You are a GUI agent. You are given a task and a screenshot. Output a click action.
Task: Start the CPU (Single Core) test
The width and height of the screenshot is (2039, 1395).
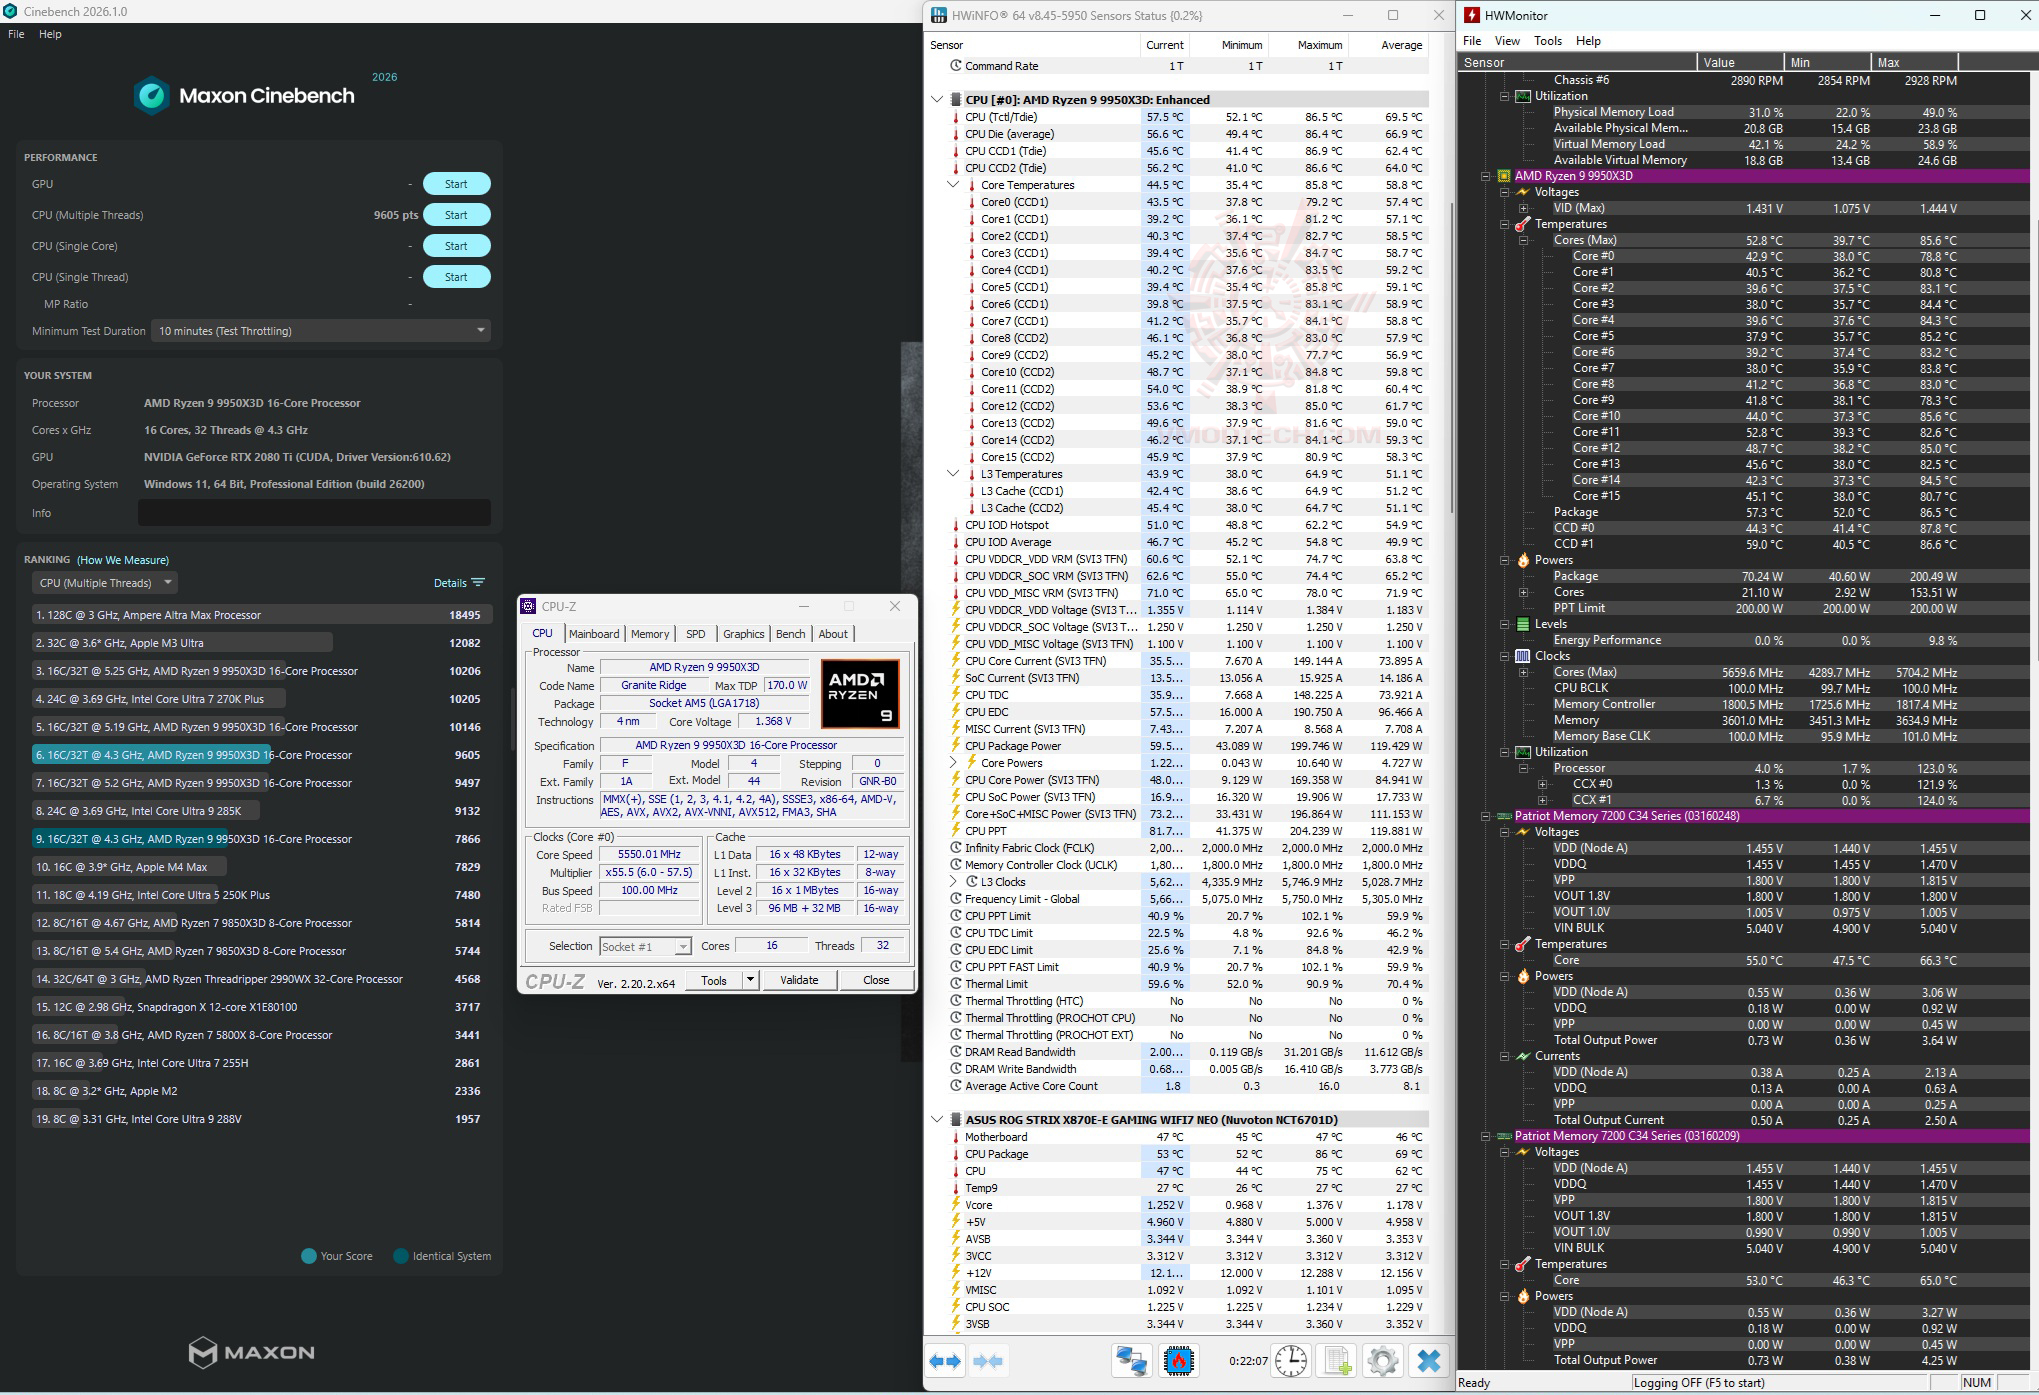coord(456,246)
